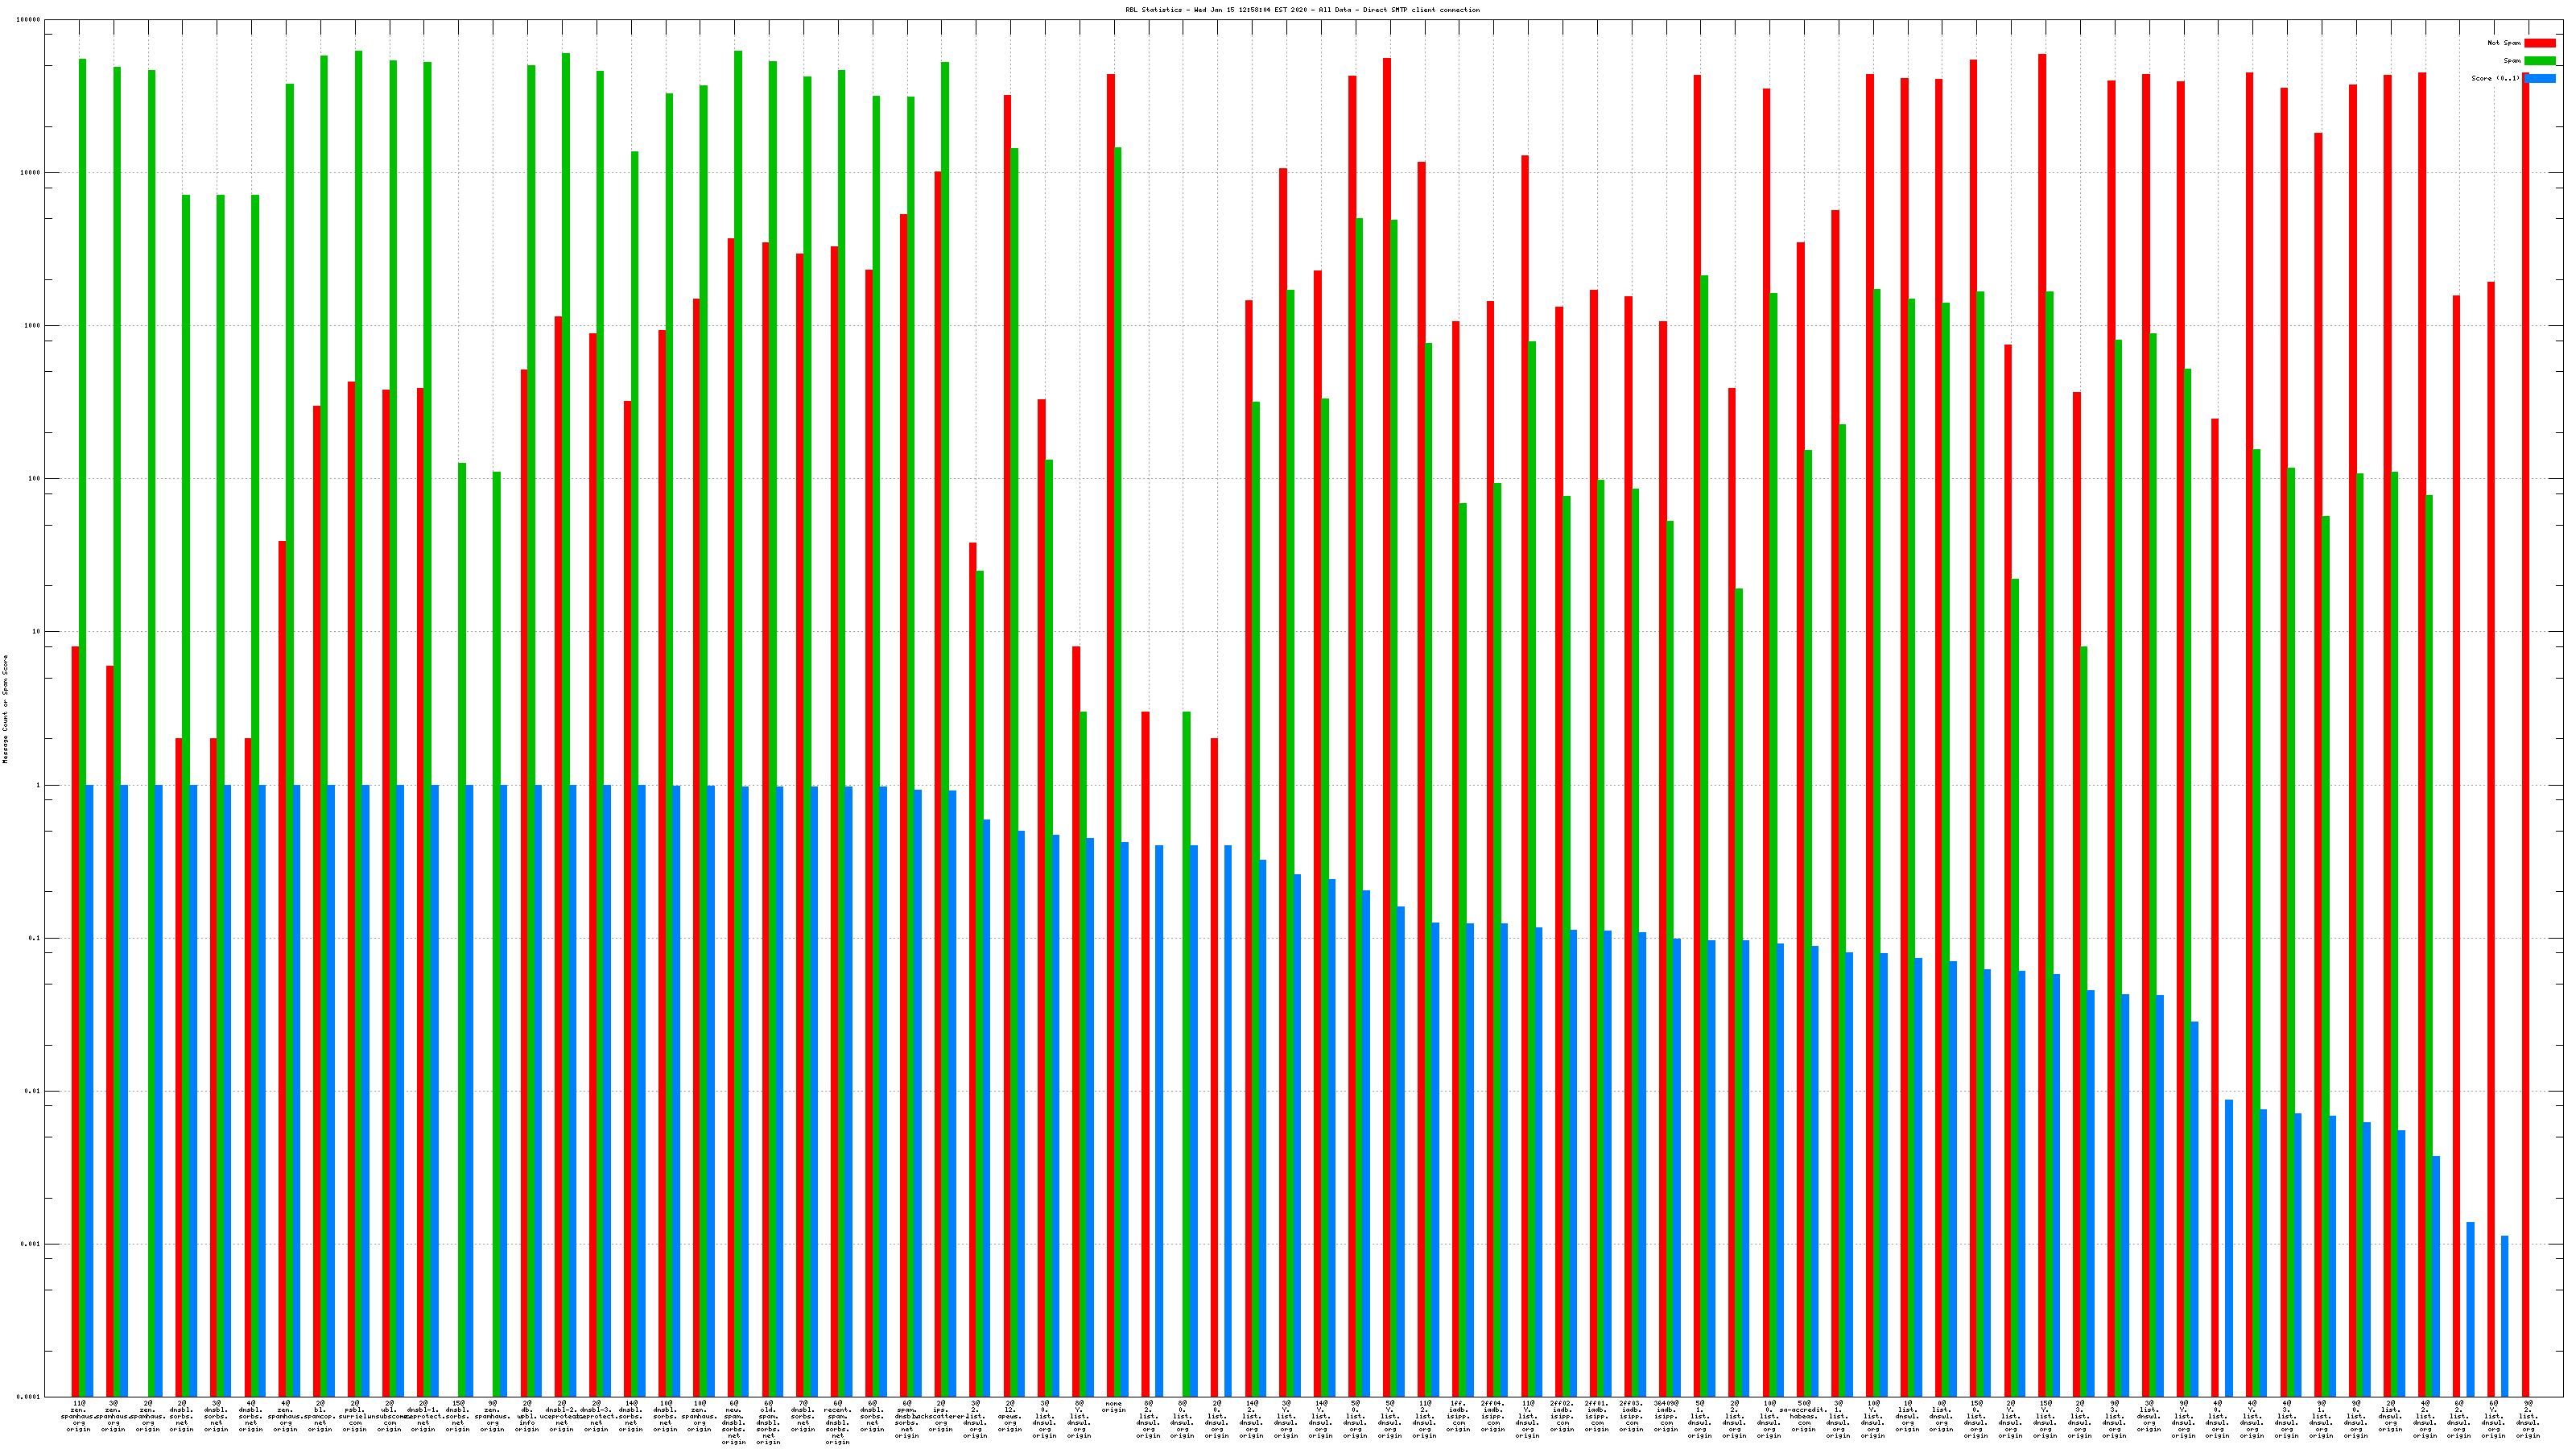Click the 100000 y-axis tick label
Viewport: 2576px width, 1449px height.
point(28,20)
